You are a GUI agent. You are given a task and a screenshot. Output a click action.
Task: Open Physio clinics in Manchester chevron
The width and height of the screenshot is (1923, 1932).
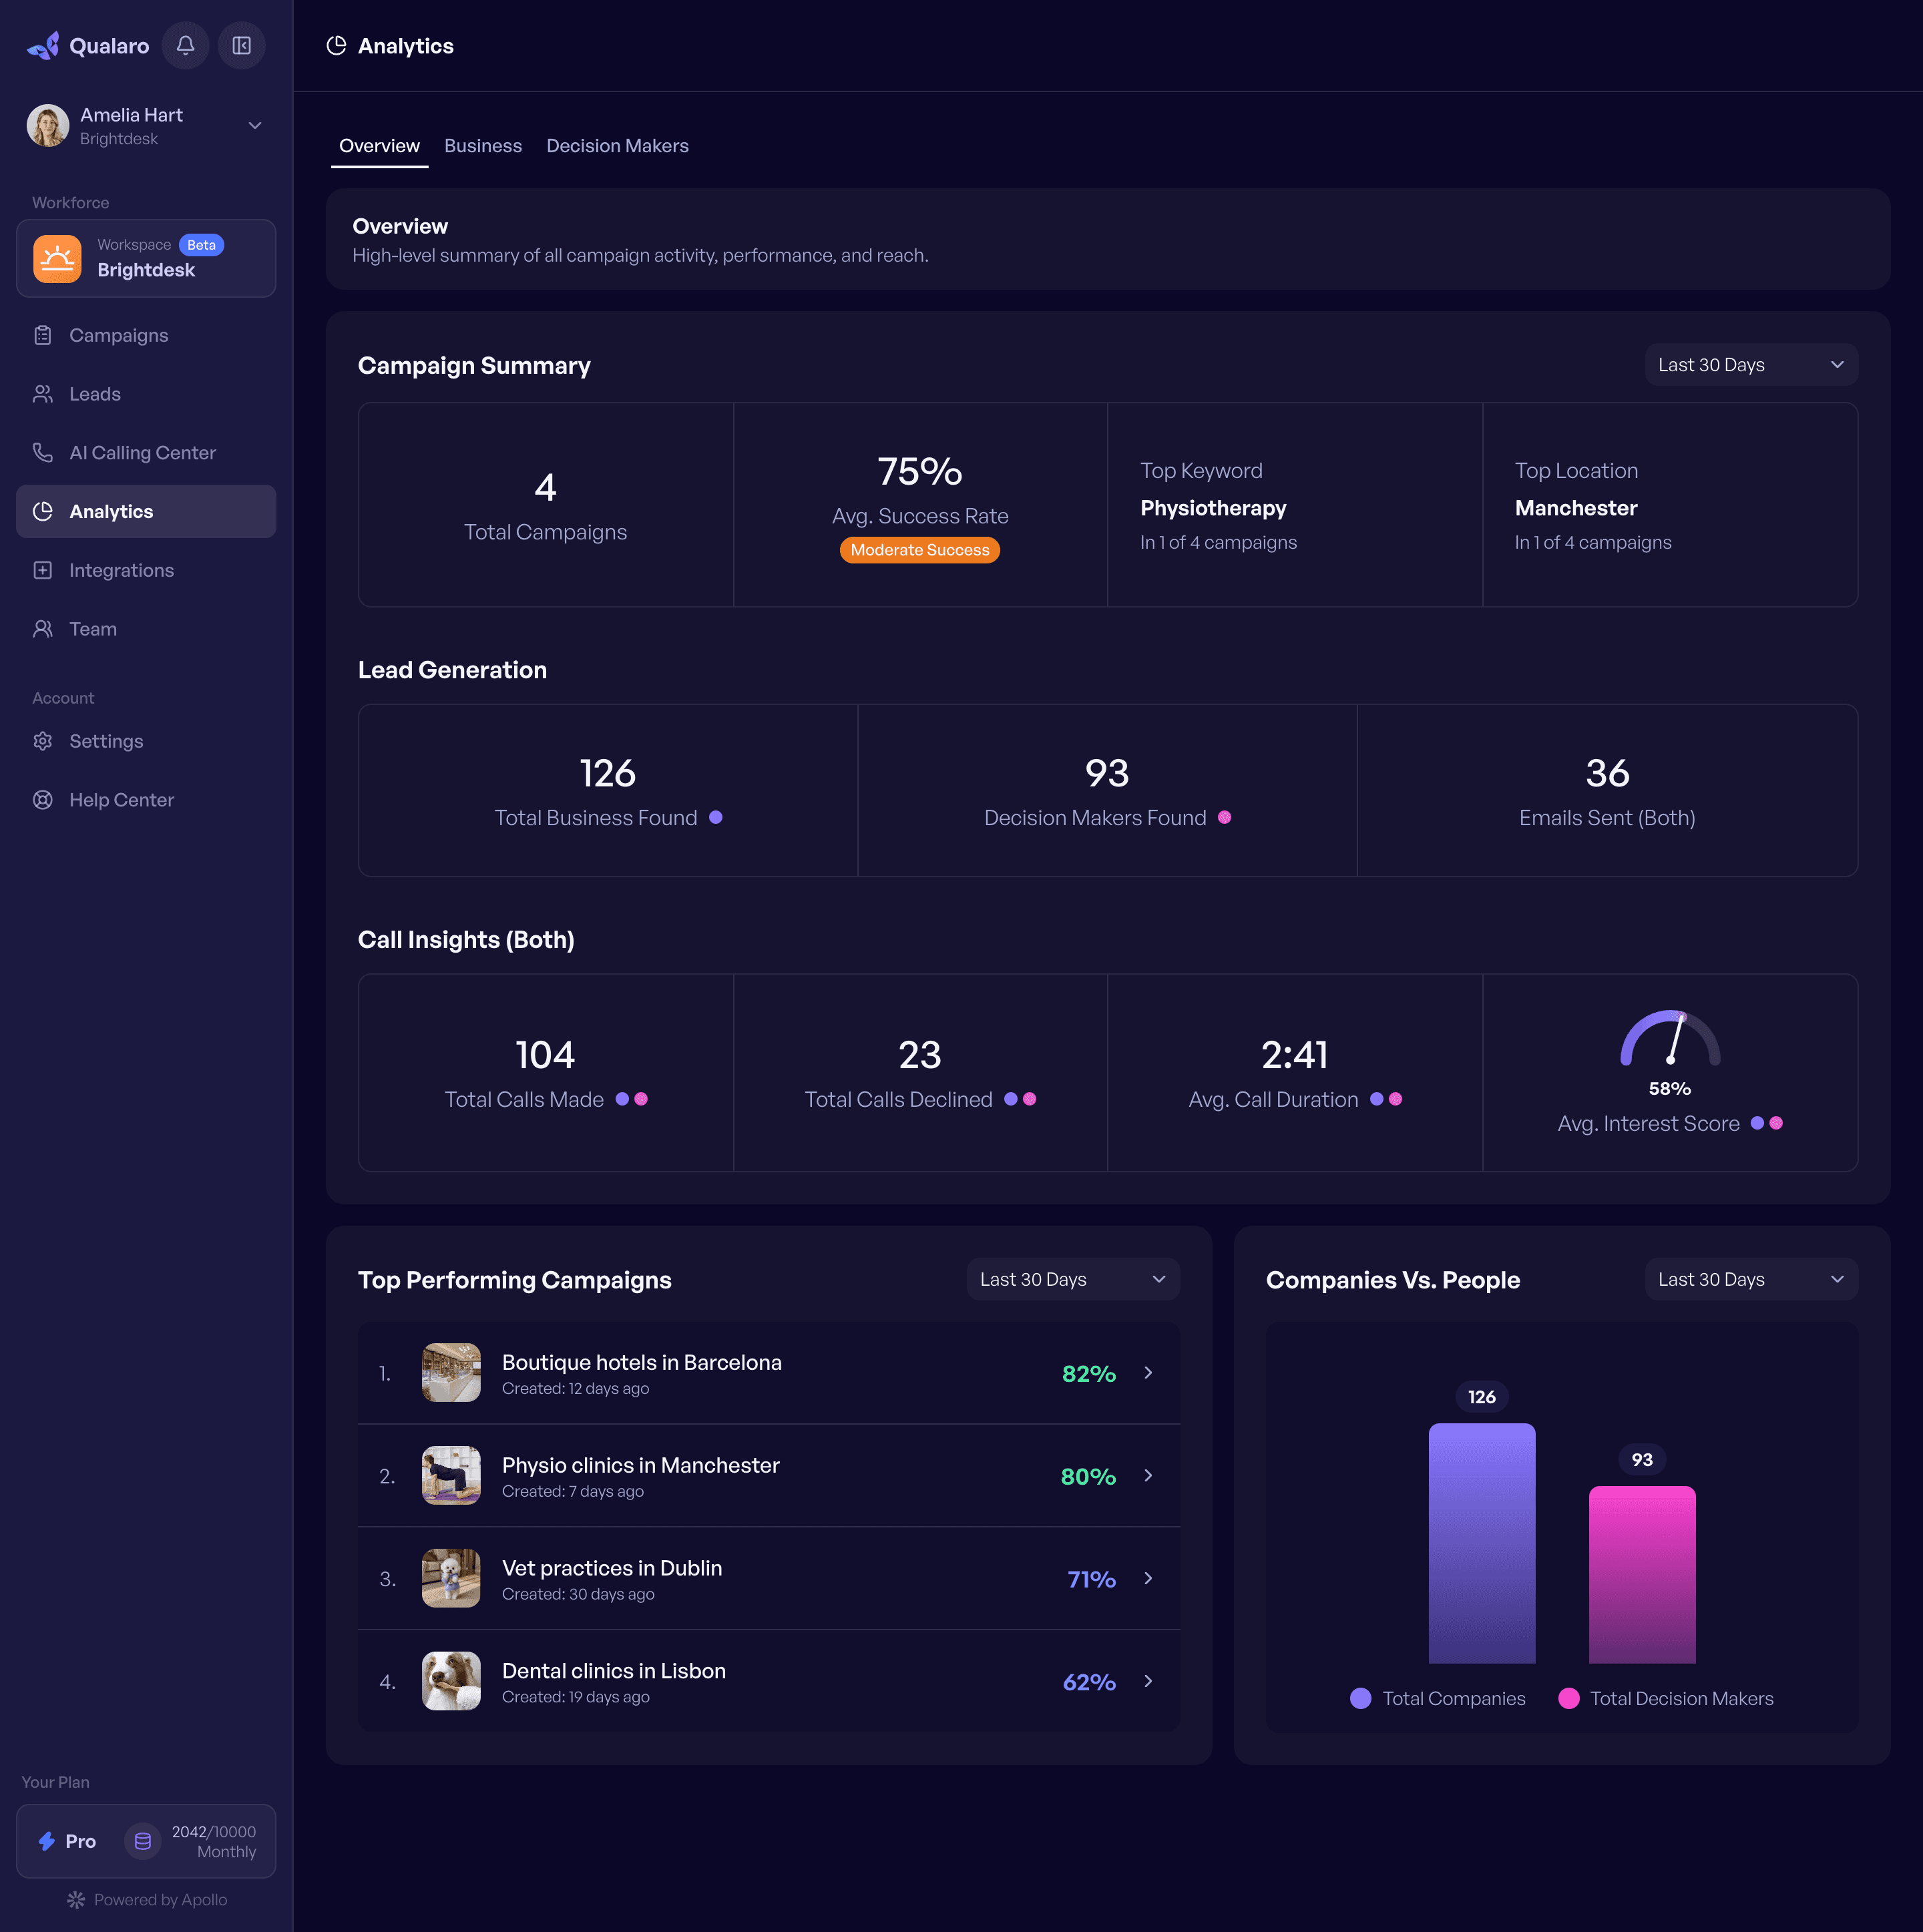(x=1148, y=1476)
